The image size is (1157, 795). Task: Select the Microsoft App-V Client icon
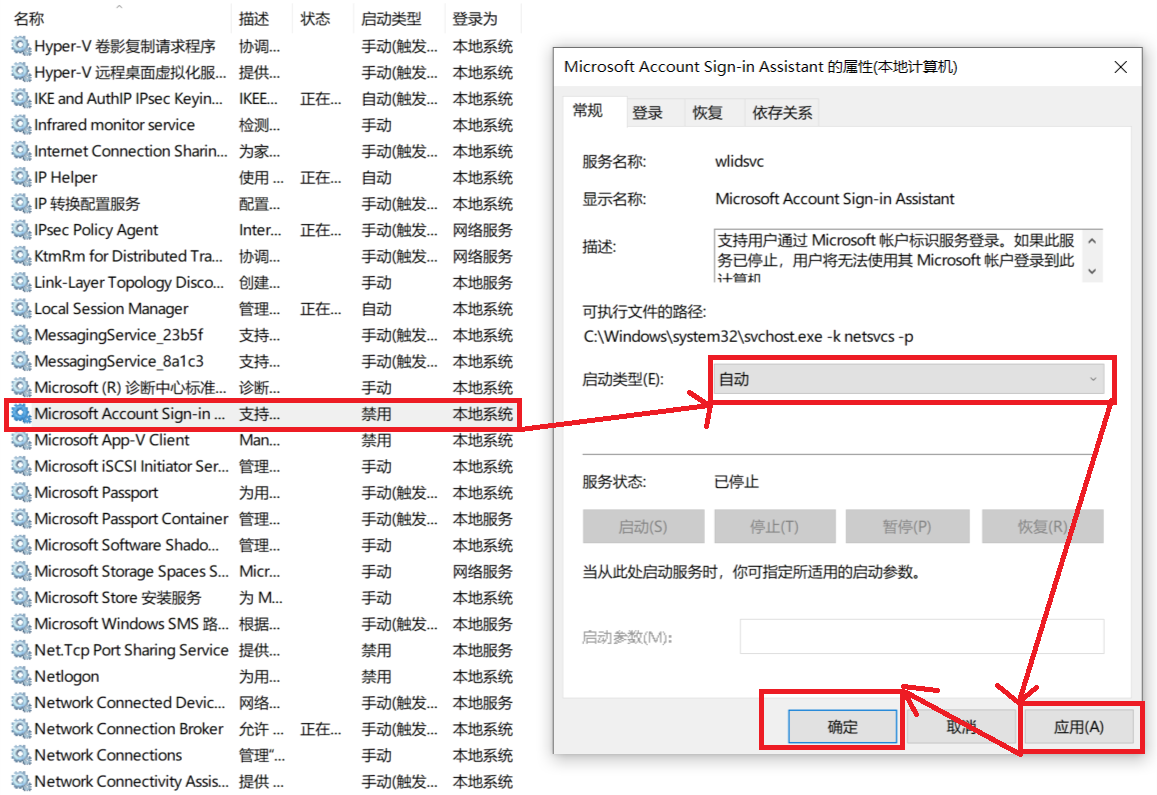click(x=20, y=441)
